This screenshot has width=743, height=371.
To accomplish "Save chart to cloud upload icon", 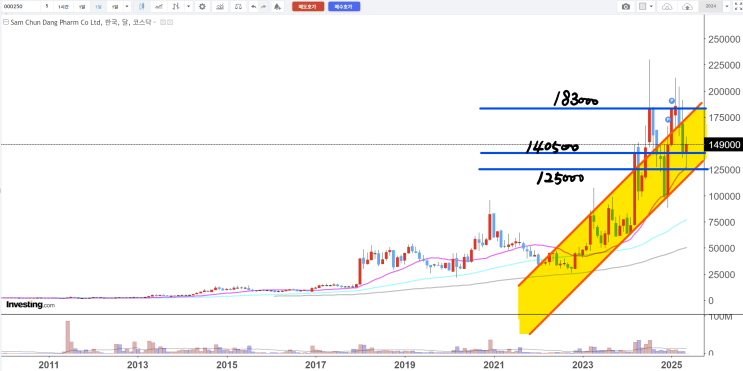I will pos(688,7).
